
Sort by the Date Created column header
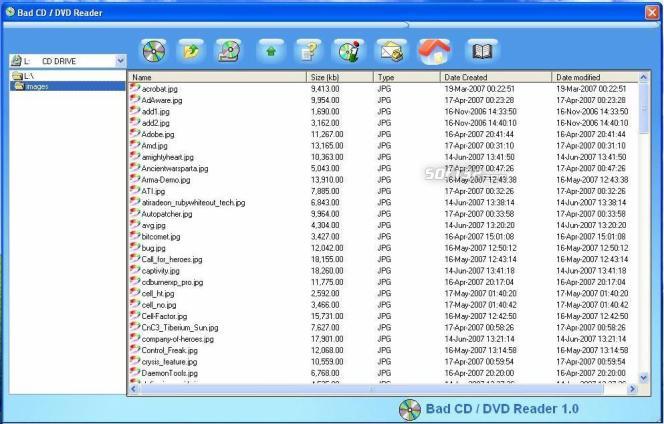pos(496,77)
